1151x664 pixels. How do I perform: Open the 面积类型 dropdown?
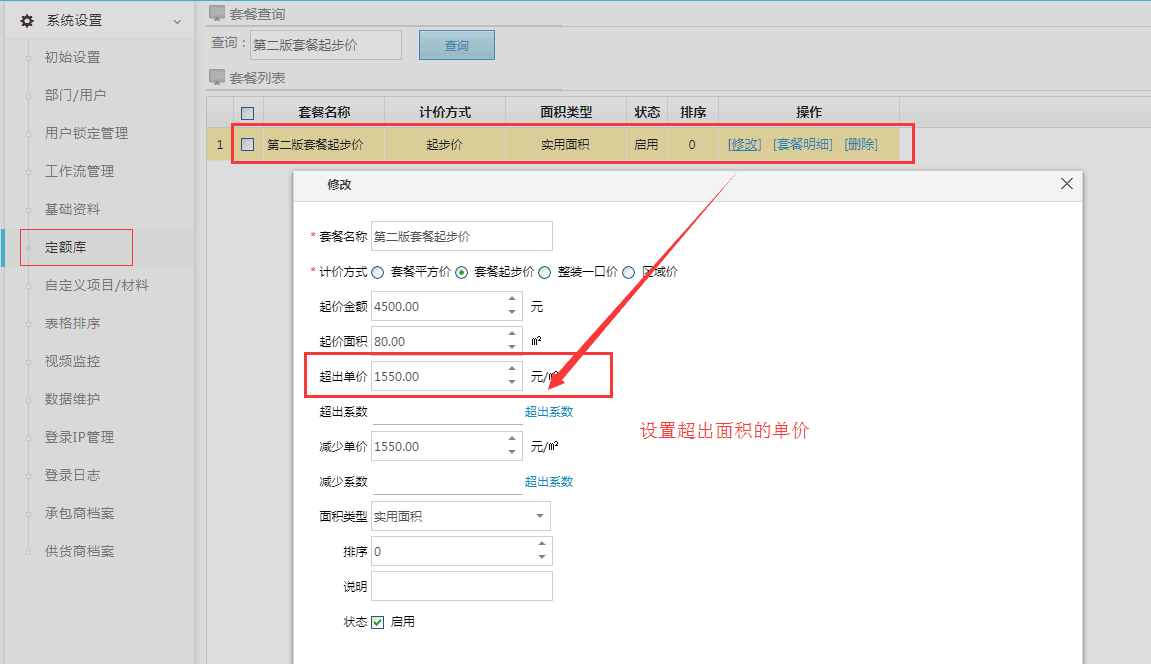[x=540, y=516]
